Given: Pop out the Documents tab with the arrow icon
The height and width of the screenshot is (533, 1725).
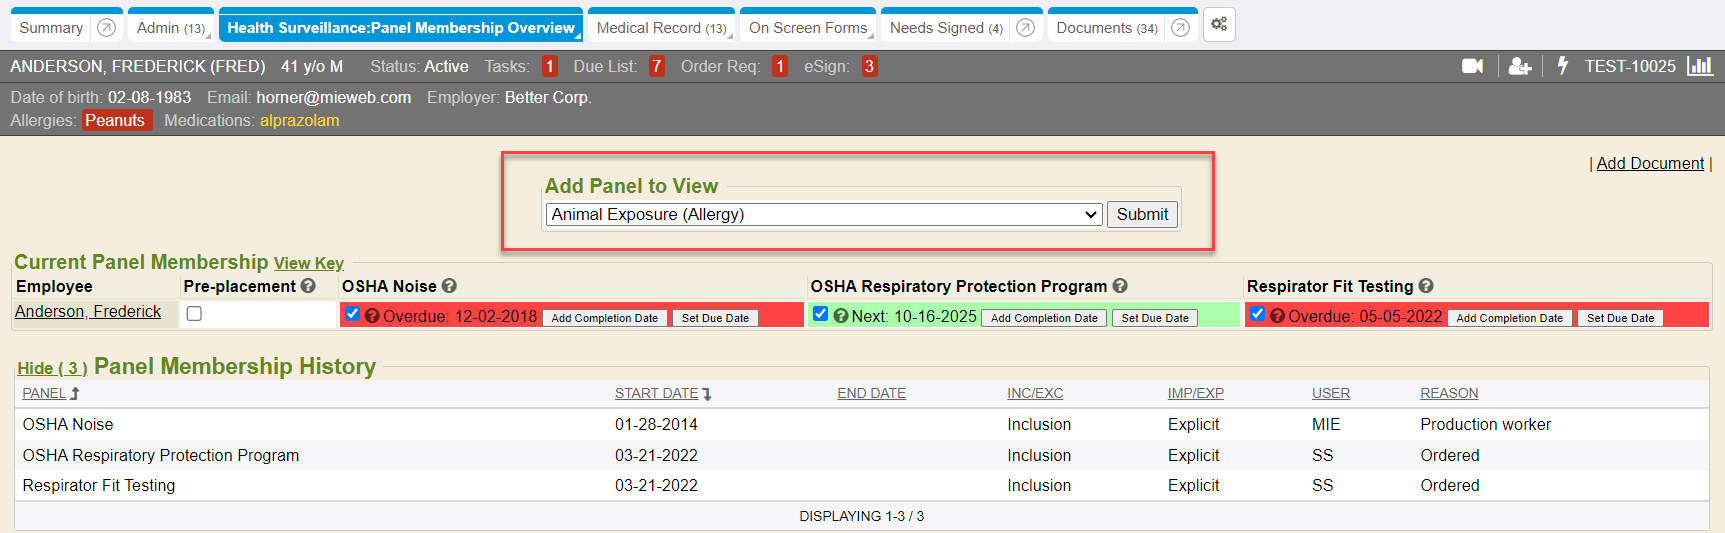Looking at the screenshot, I should 1180,28.
